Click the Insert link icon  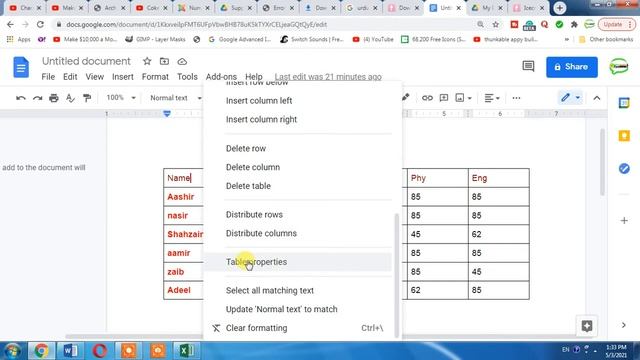(x=427, y=98)
